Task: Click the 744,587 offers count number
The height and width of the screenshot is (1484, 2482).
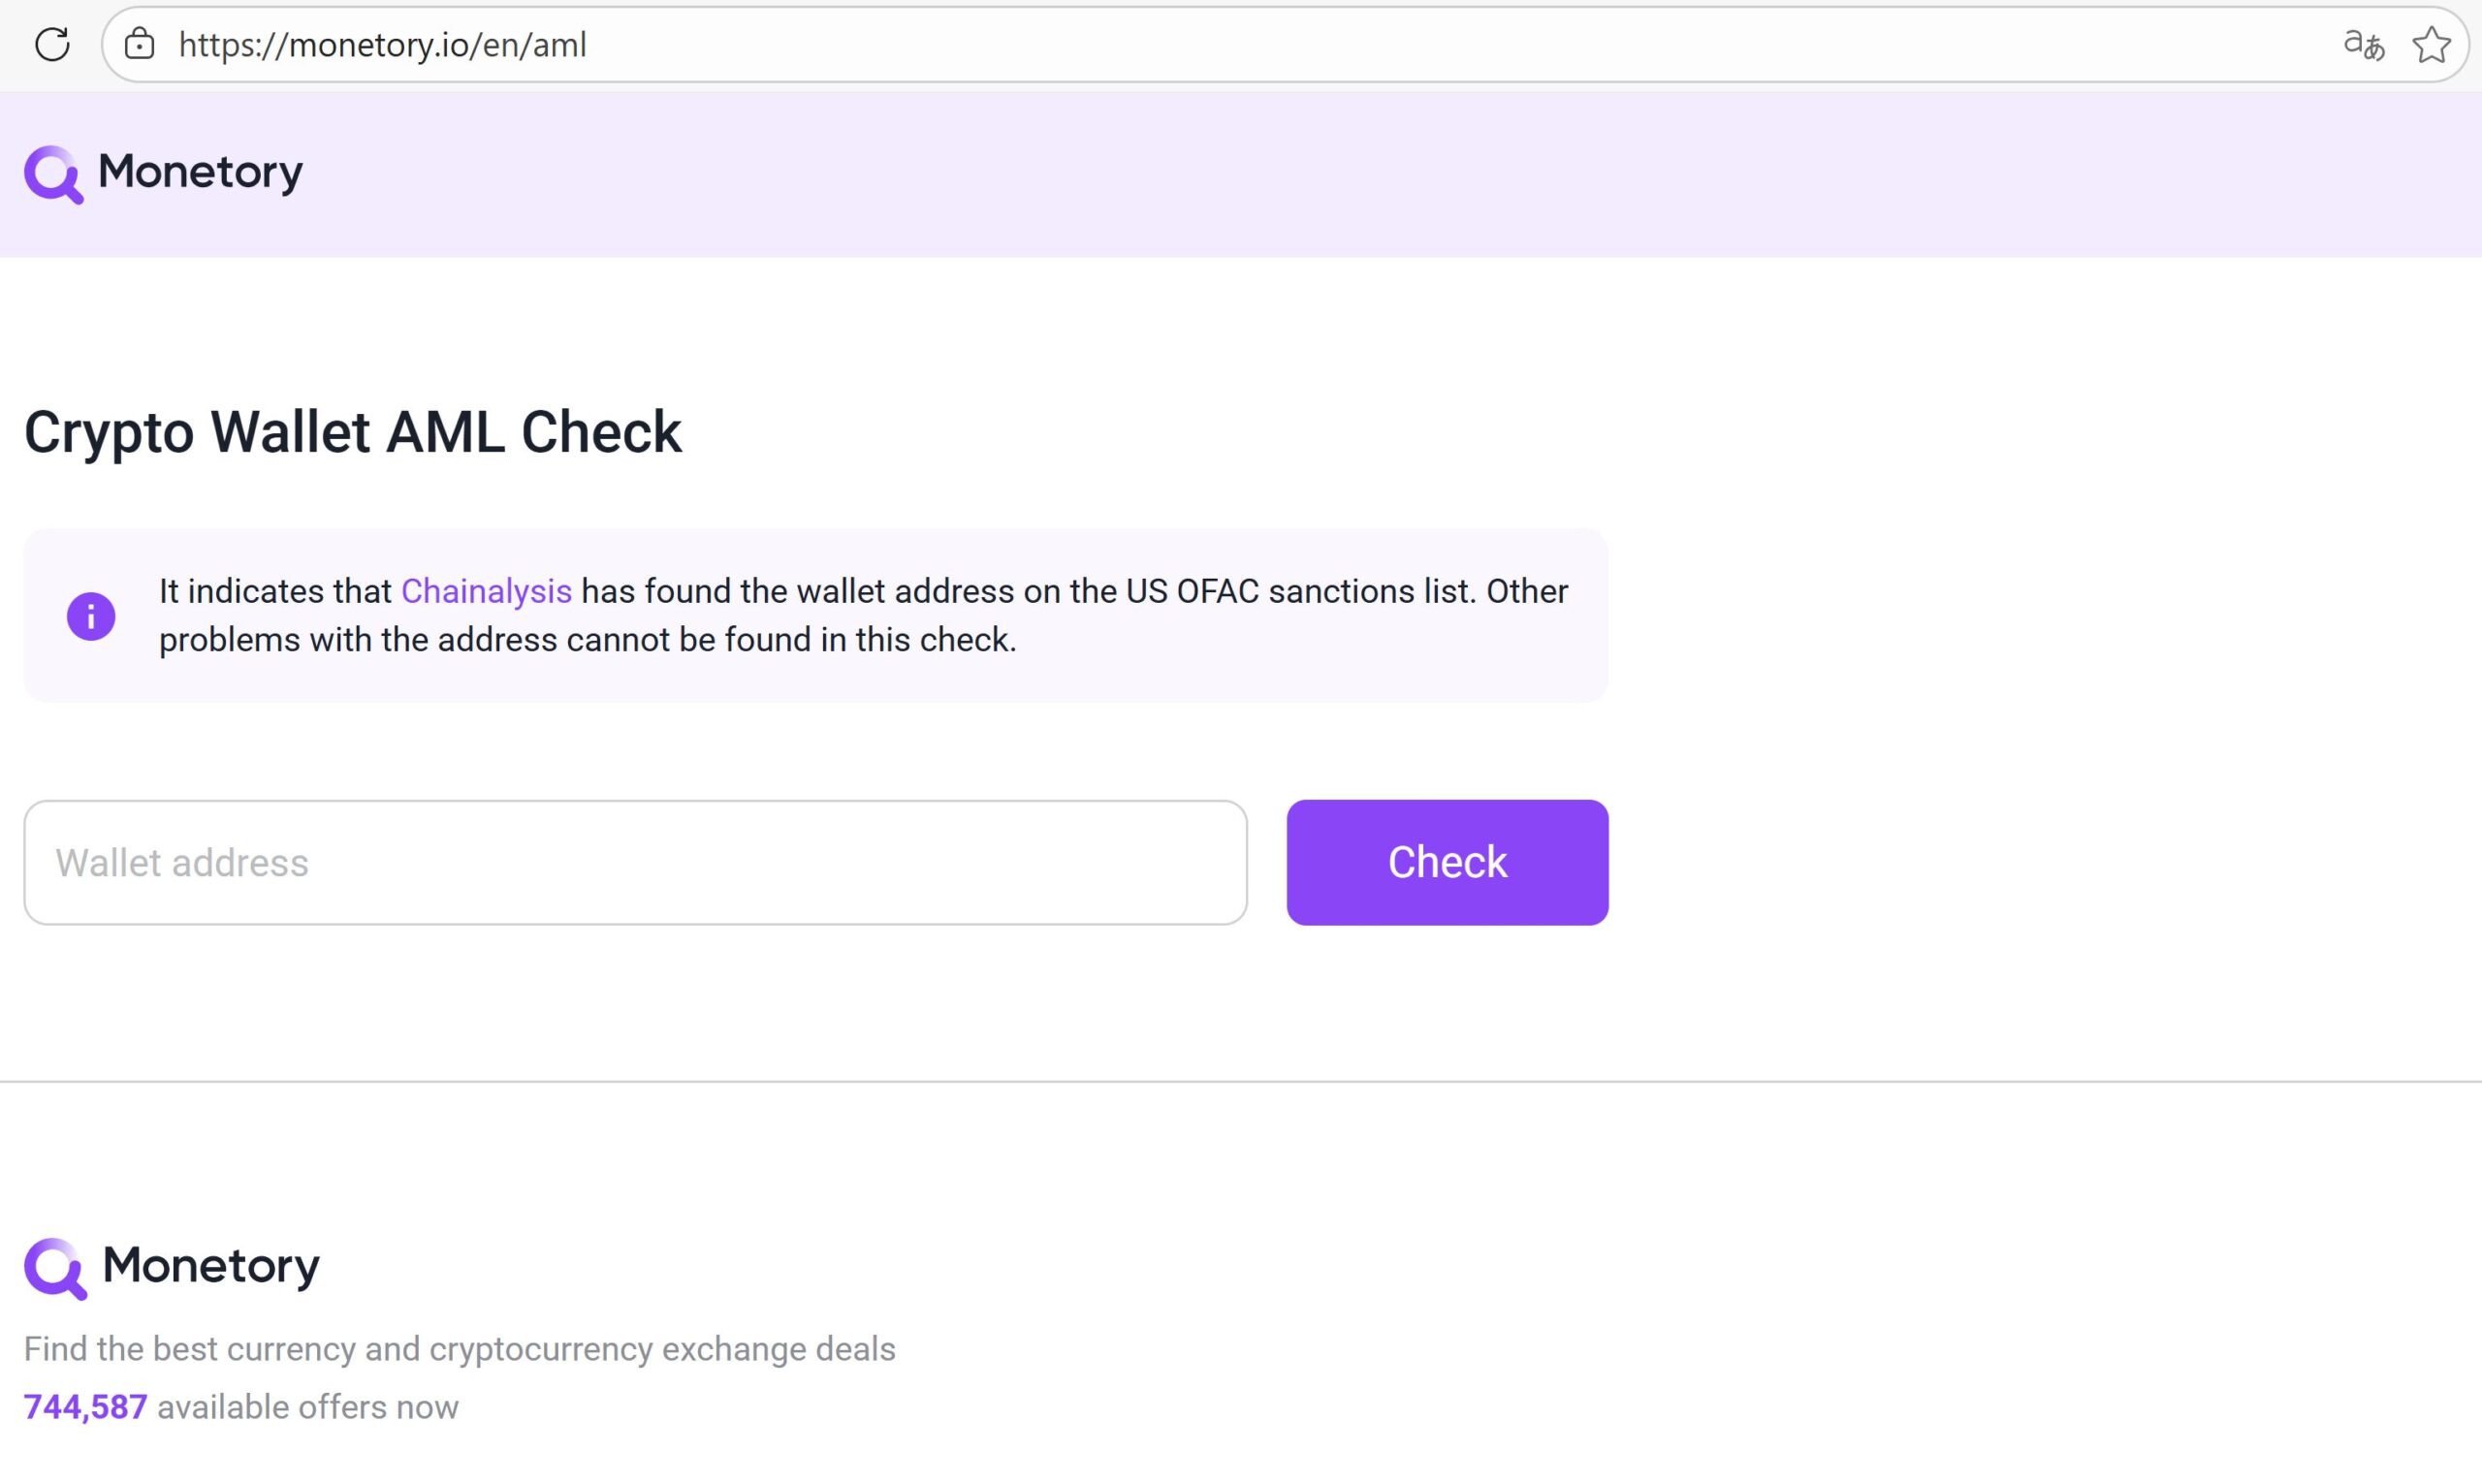Action: [85, 1407]
